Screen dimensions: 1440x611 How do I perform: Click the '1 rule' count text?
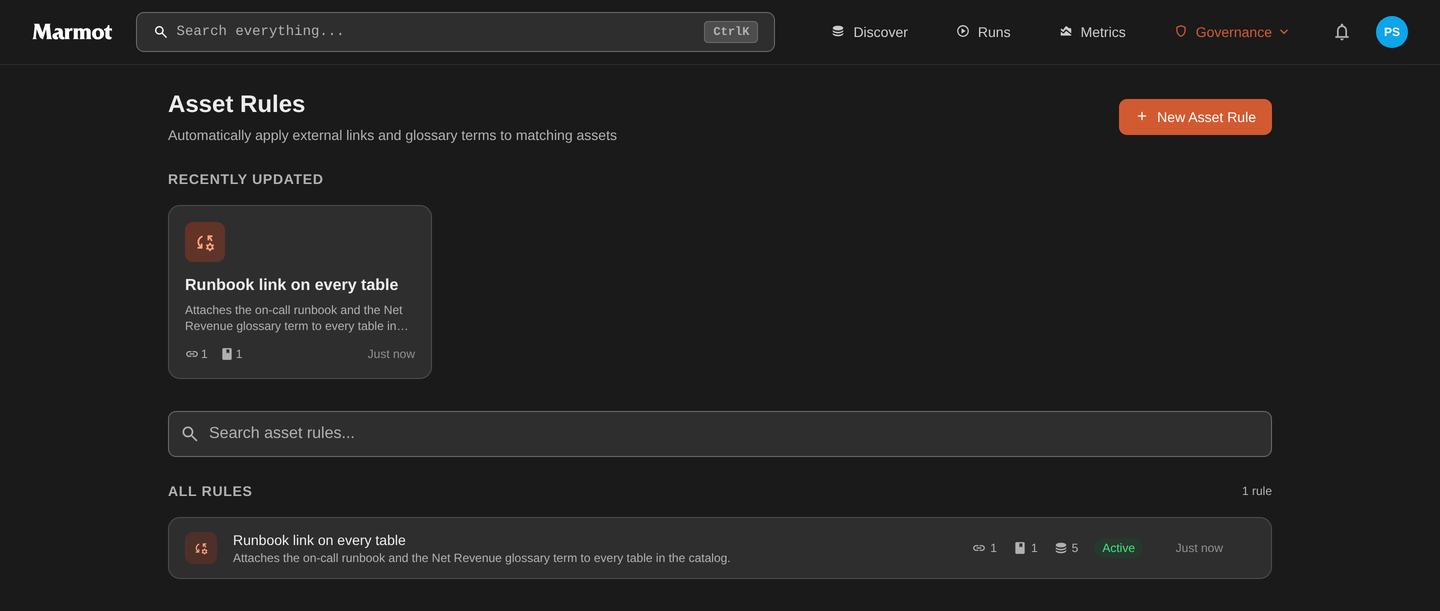(x=1257, y=491)
